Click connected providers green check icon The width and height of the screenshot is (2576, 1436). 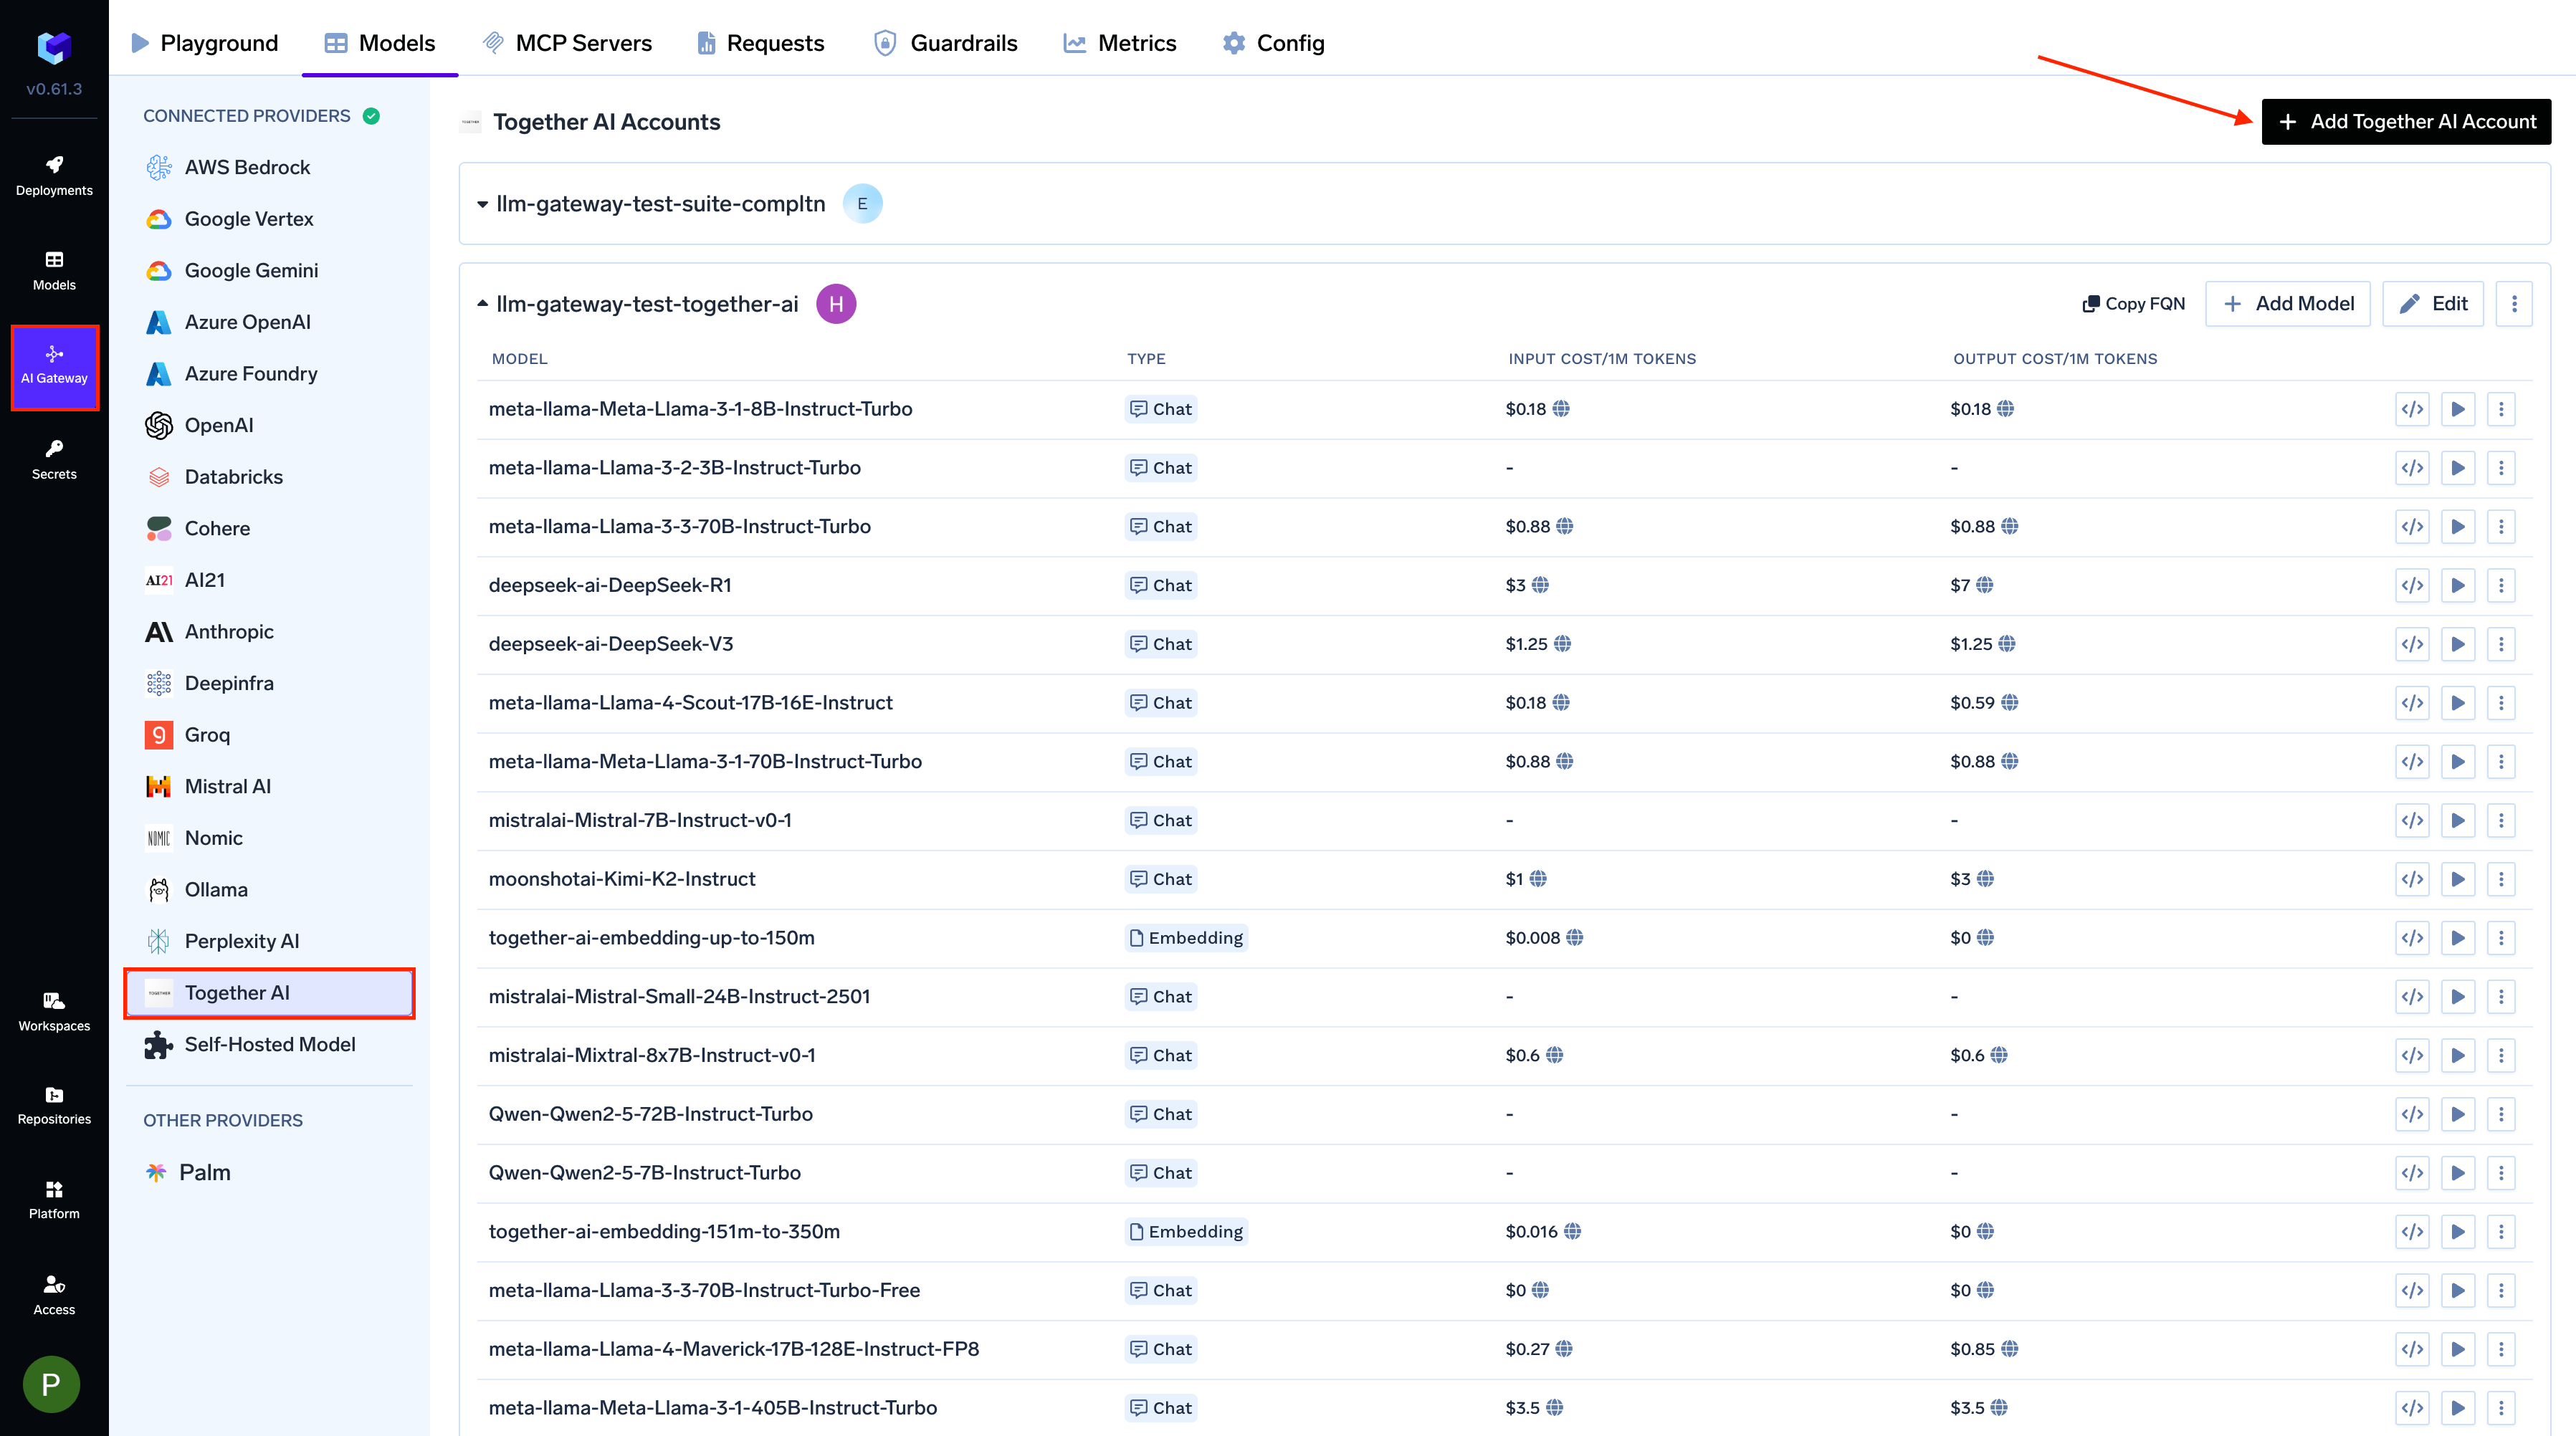[371, 116]
